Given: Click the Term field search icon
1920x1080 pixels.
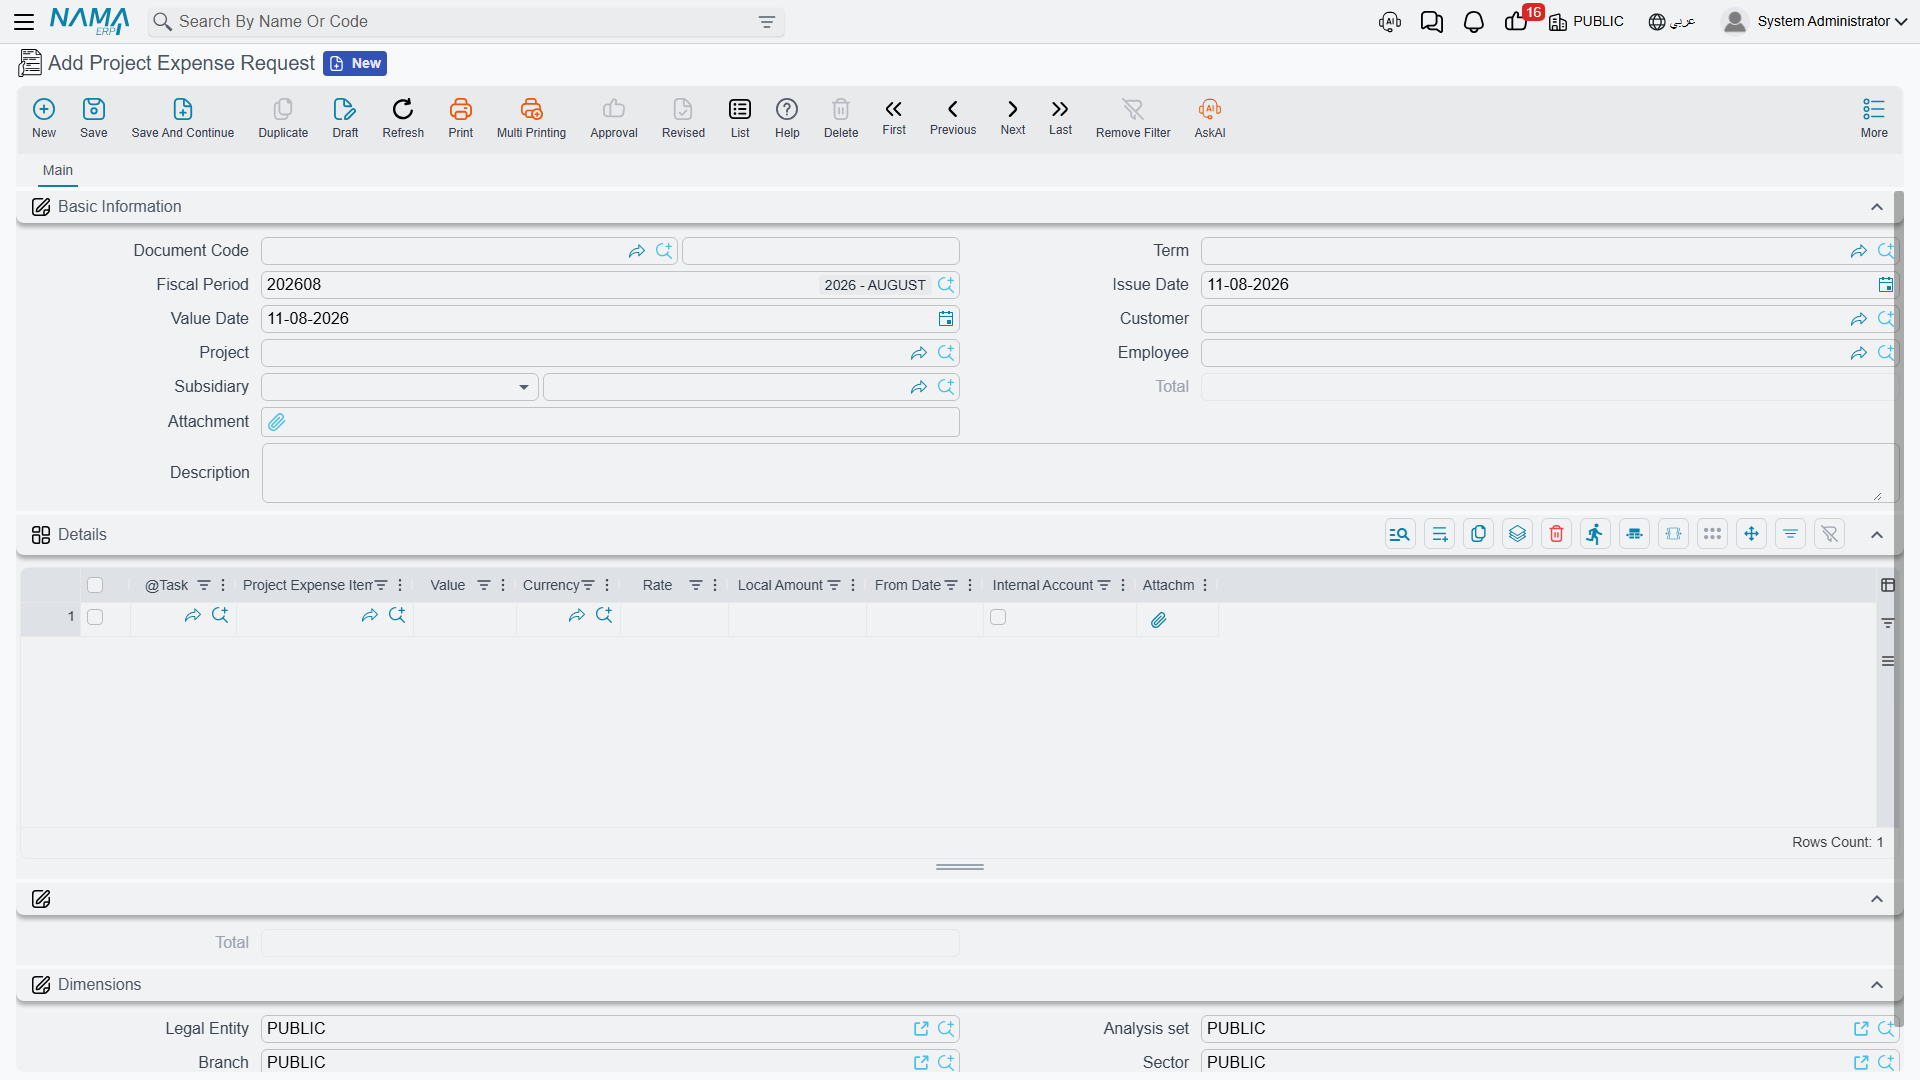Looking at the screenshot, I should click(x=1886, y=251).
